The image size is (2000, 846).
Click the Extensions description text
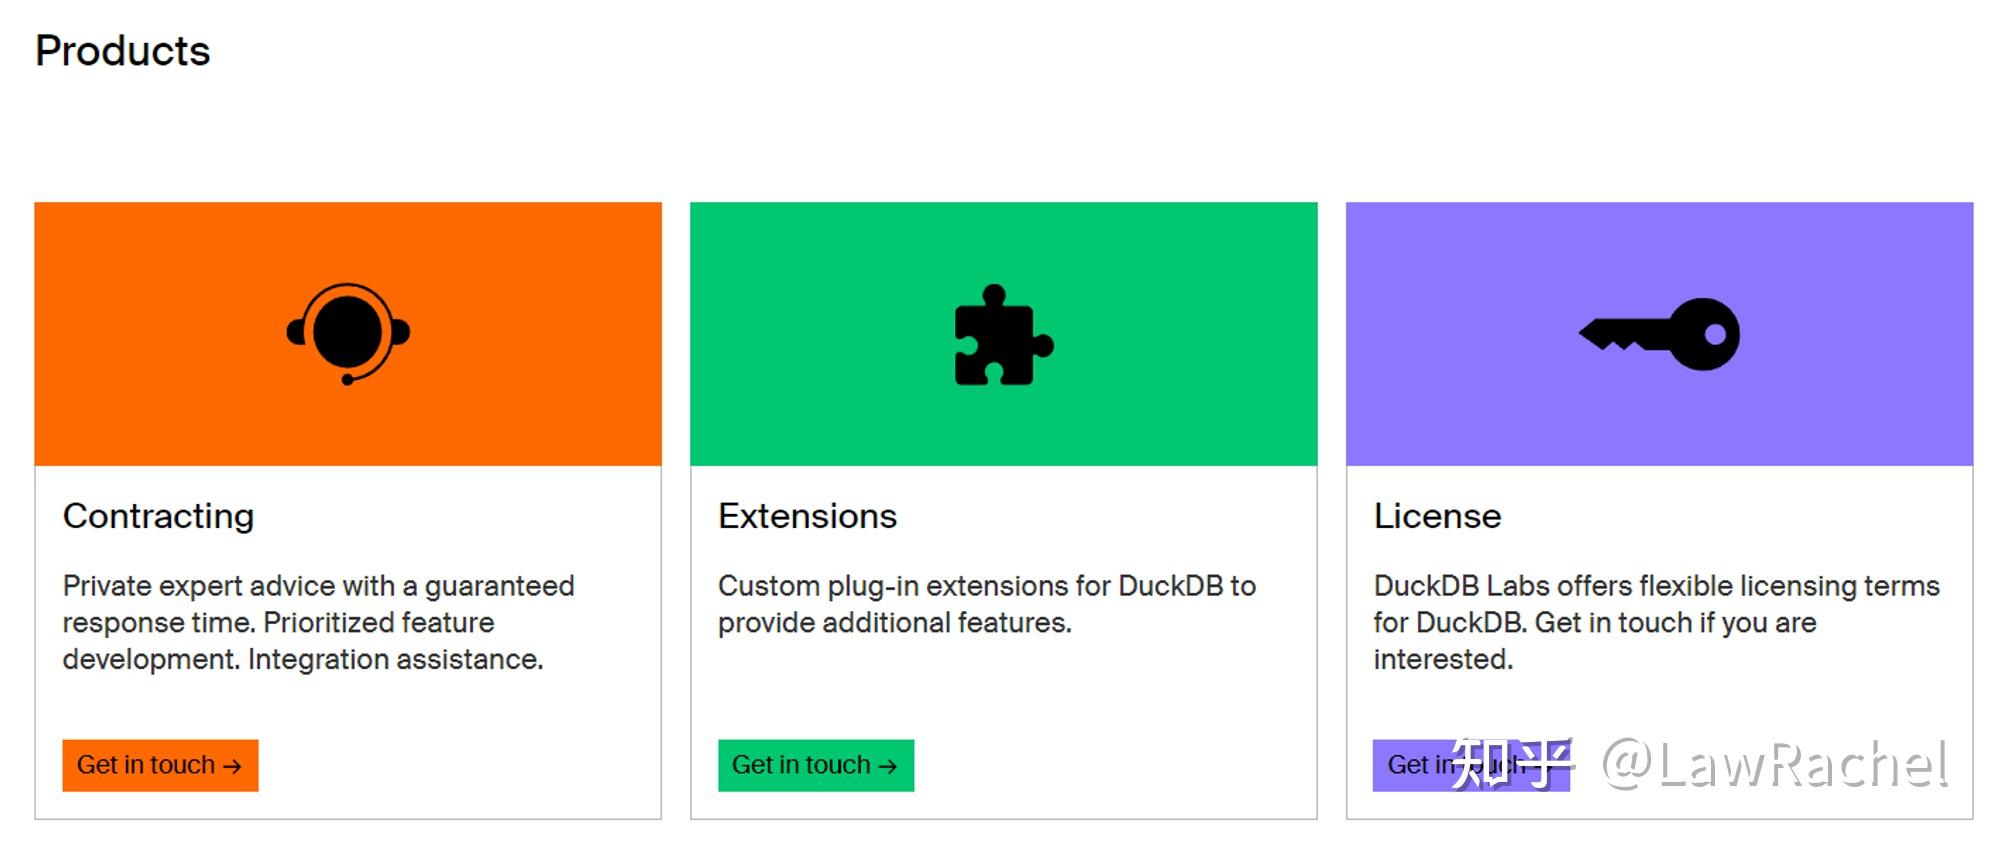click(986, 604)
